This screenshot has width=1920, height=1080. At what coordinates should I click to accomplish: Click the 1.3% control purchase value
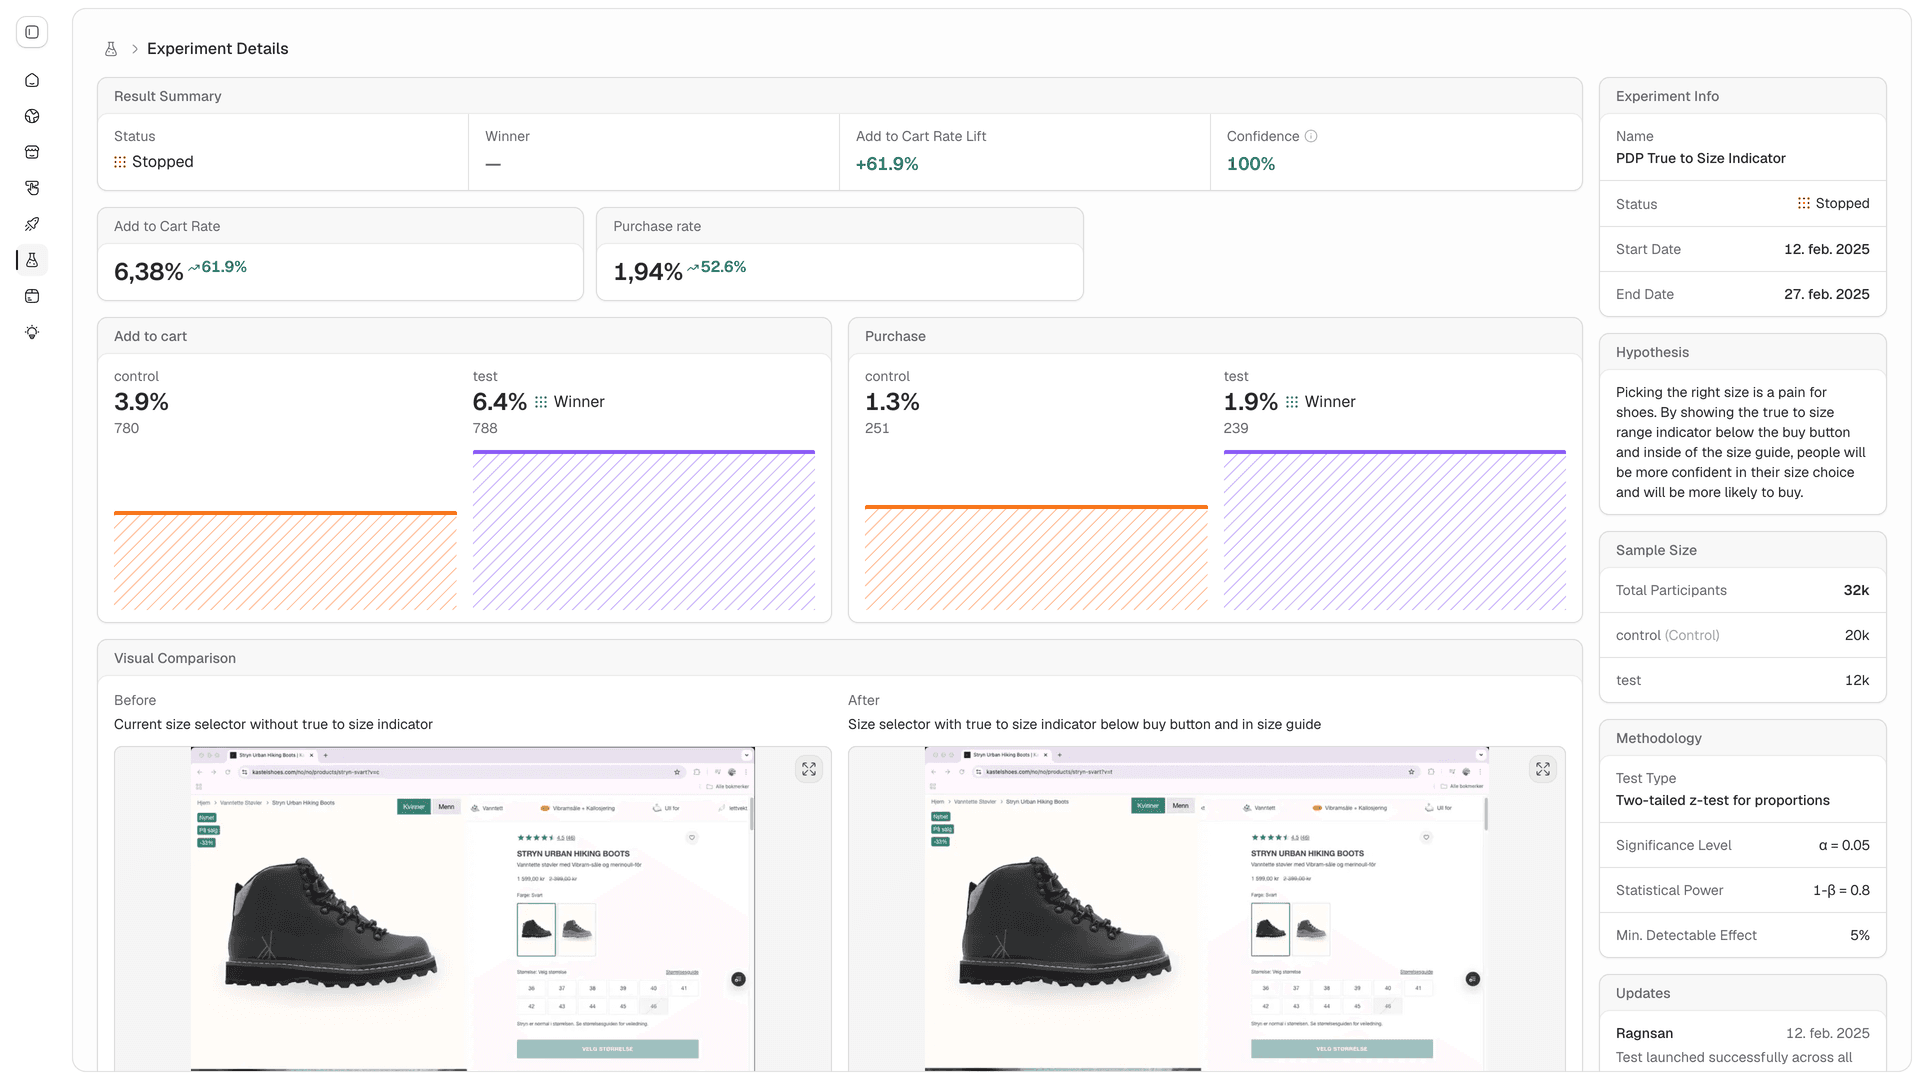[x=892, y=402]
